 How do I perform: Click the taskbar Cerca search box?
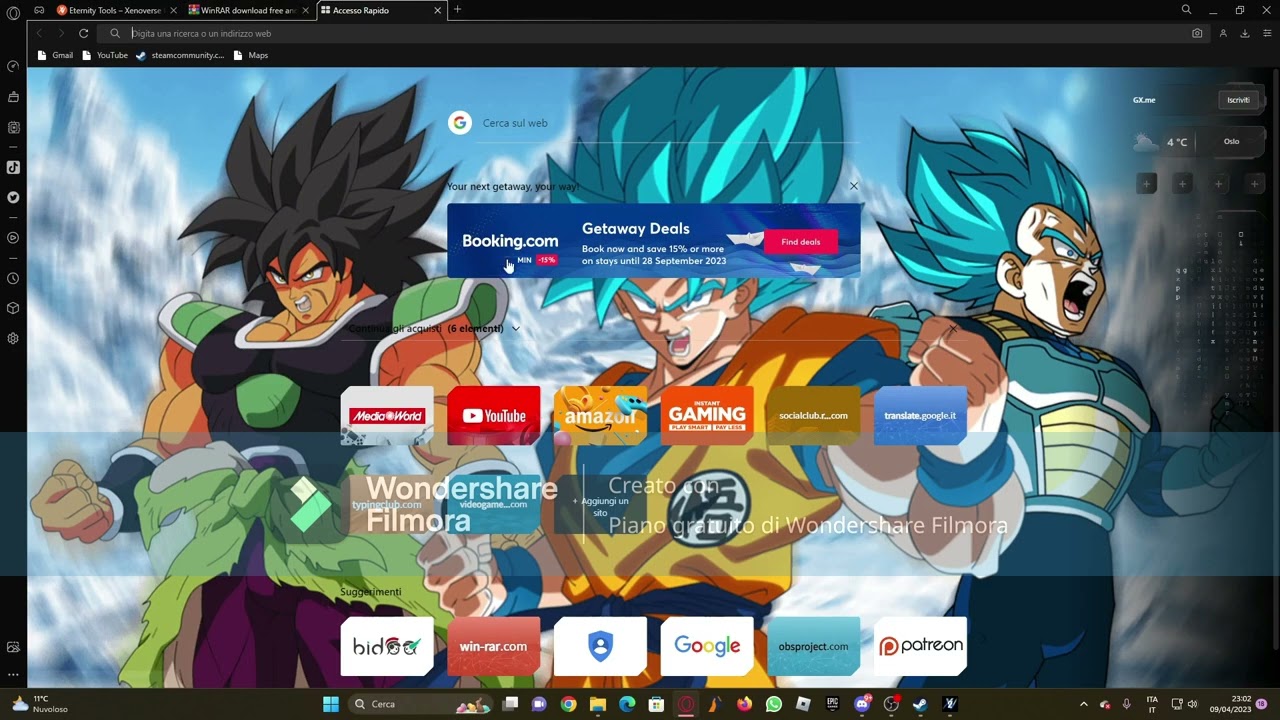pyautogui.click(x=421, y=704)
